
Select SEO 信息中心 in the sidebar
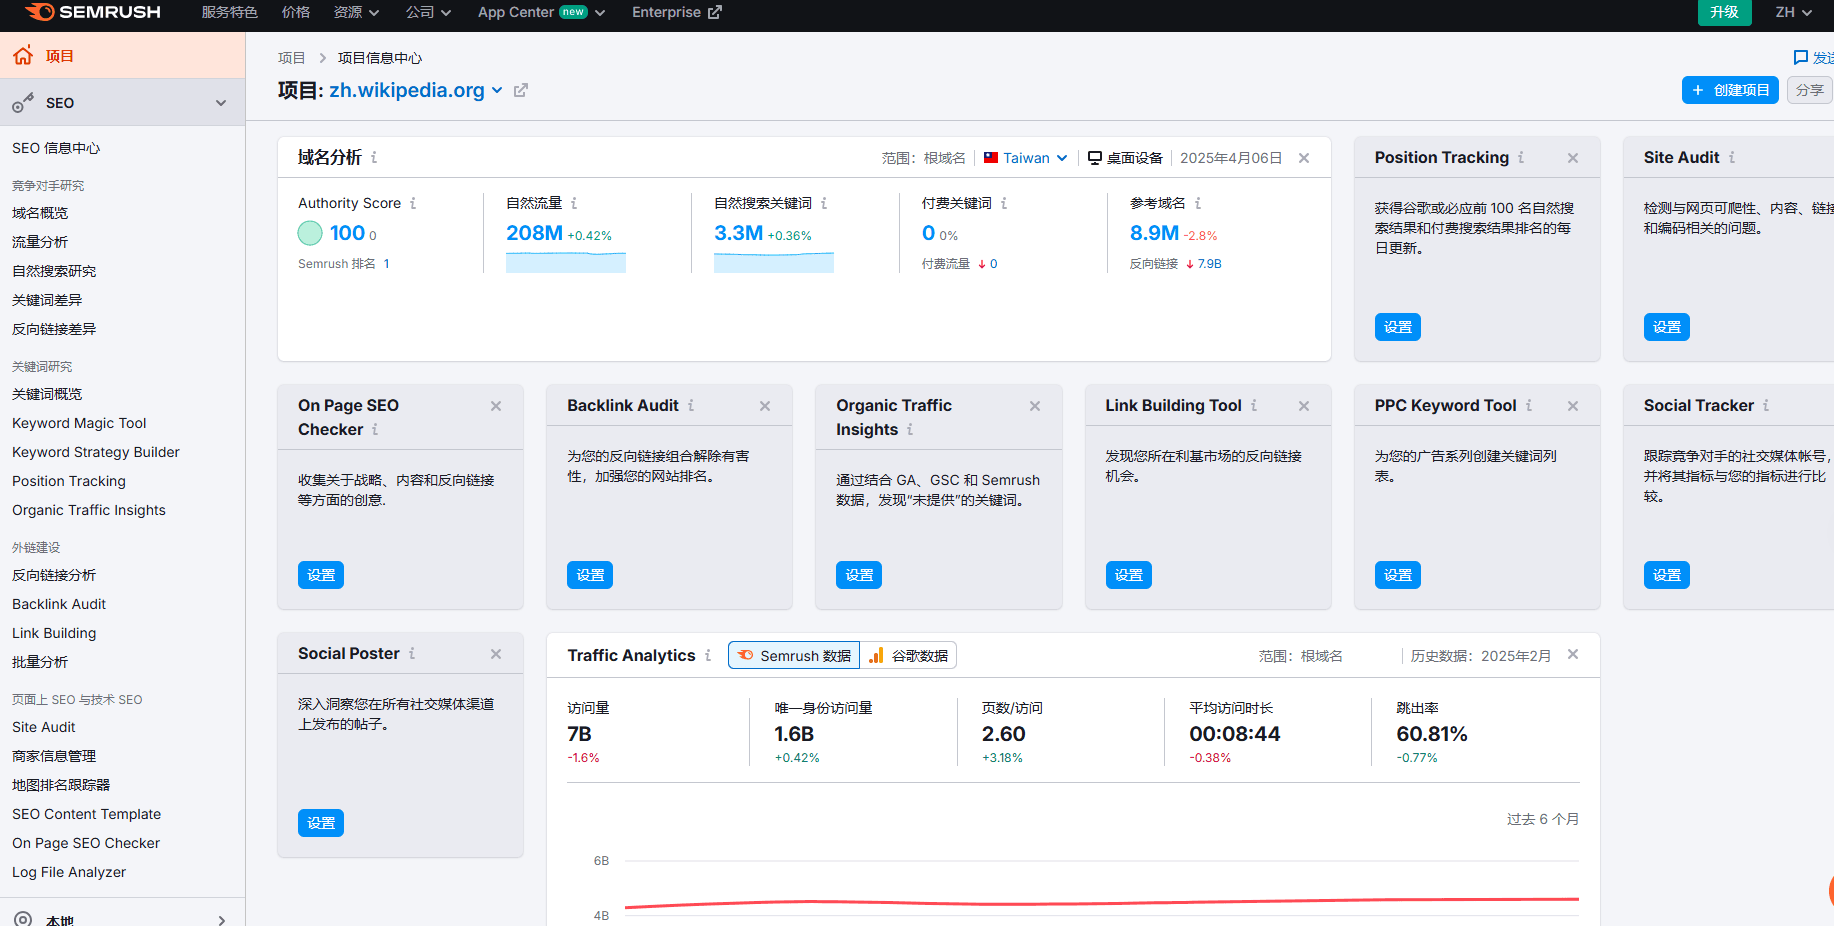point(56,148)
